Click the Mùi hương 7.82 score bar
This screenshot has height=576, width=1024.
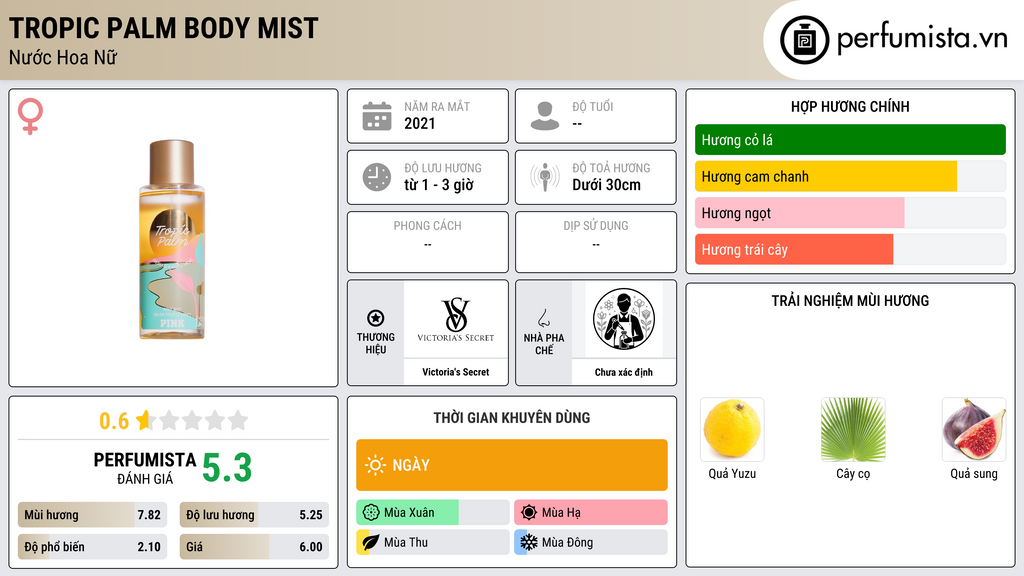[x=92, y=515]
